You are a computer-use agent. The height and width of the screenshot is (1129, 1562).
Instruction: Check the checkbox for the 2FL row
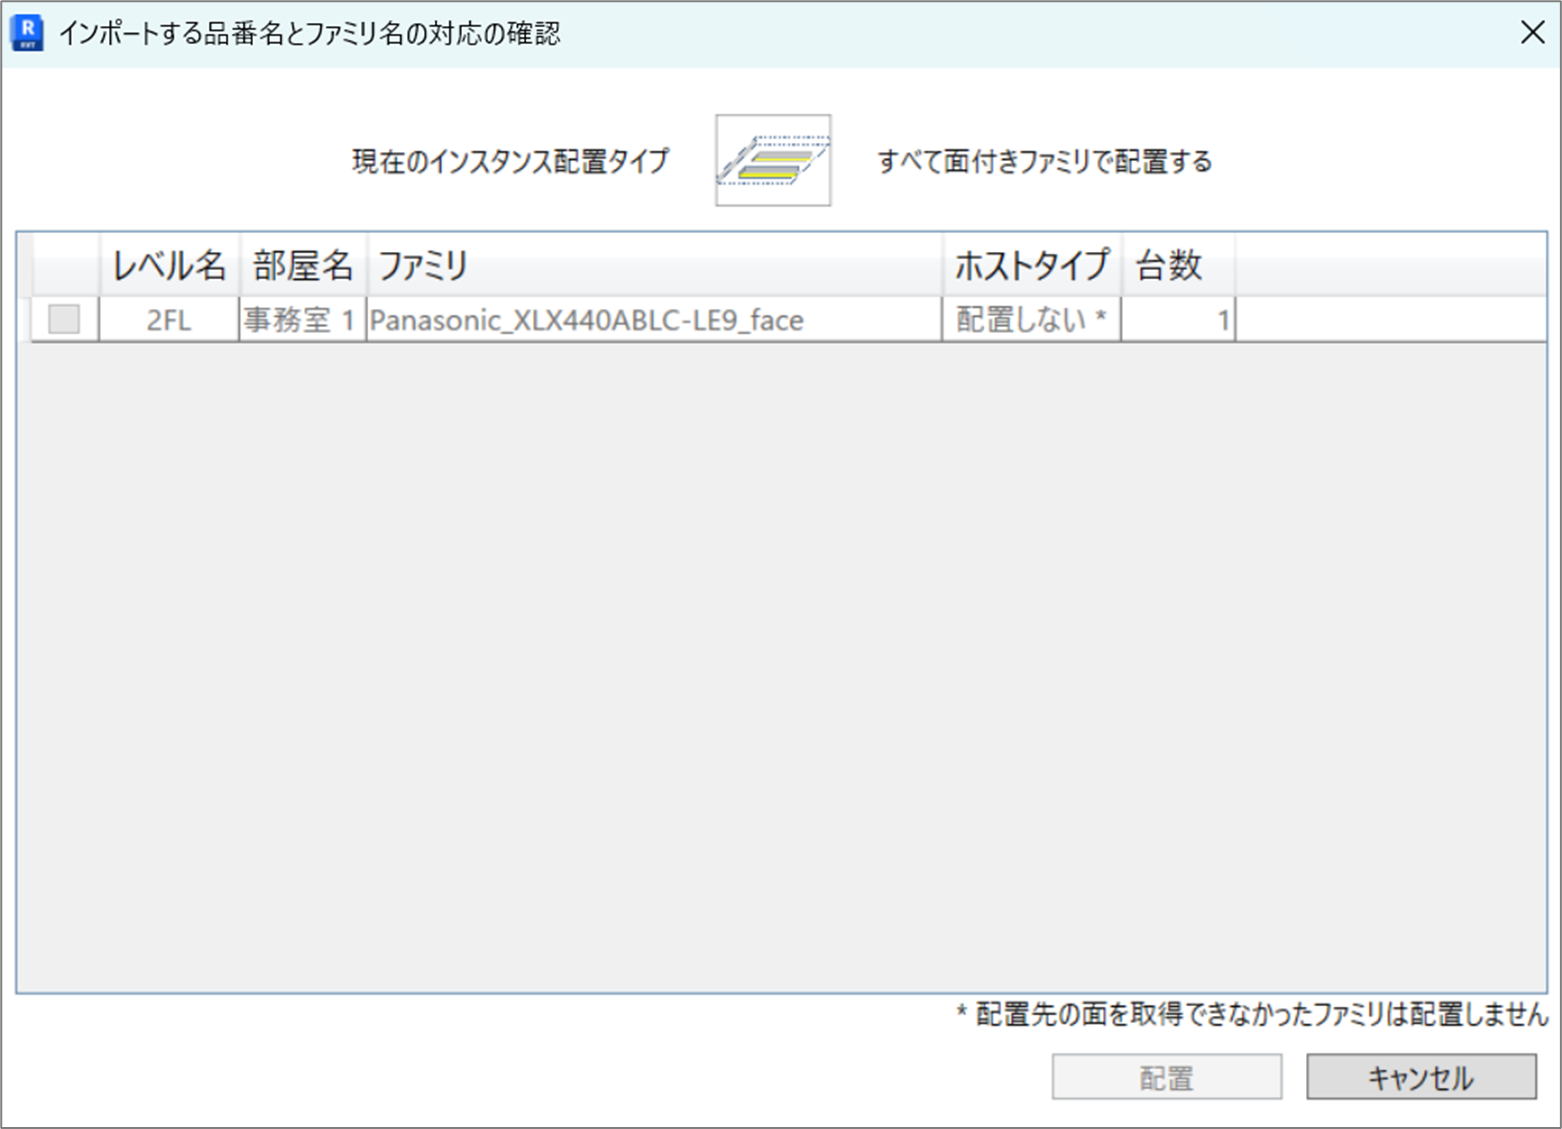[65, 320]
